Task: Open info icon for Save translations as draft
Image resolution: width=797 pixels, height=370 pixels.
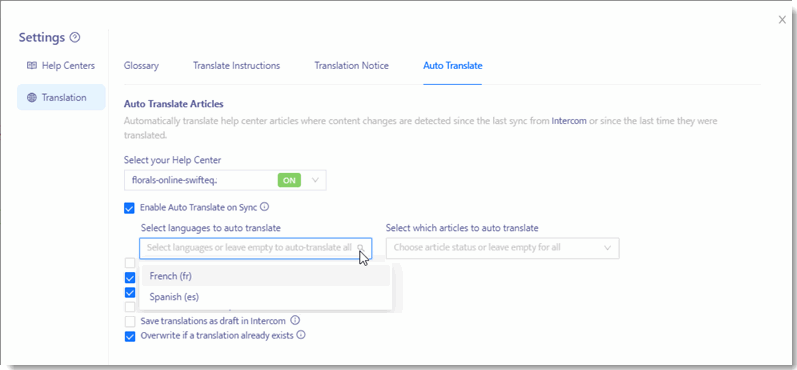Action: click(x=295, y=321)
